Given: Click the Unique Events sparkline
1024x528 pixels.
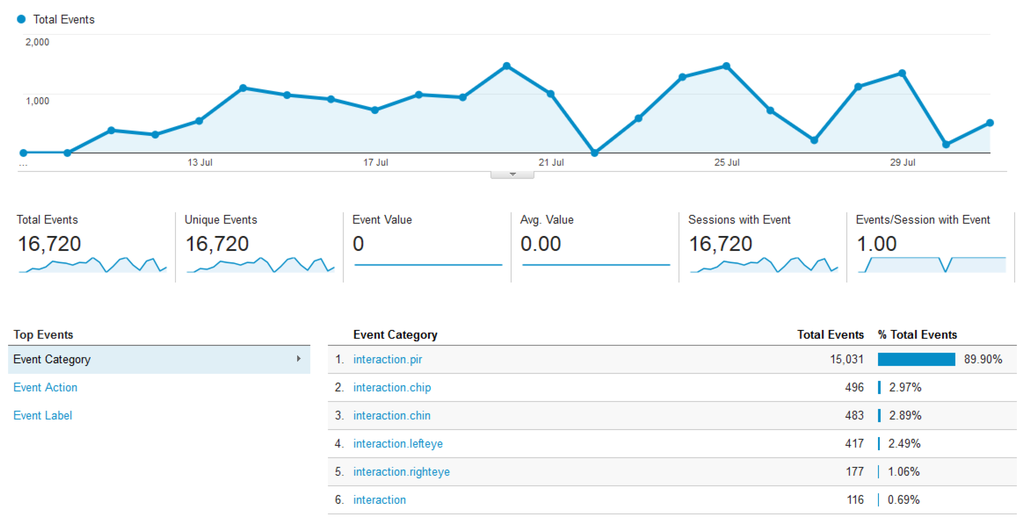Looking at the screenshot, I should tap(260, 265).
